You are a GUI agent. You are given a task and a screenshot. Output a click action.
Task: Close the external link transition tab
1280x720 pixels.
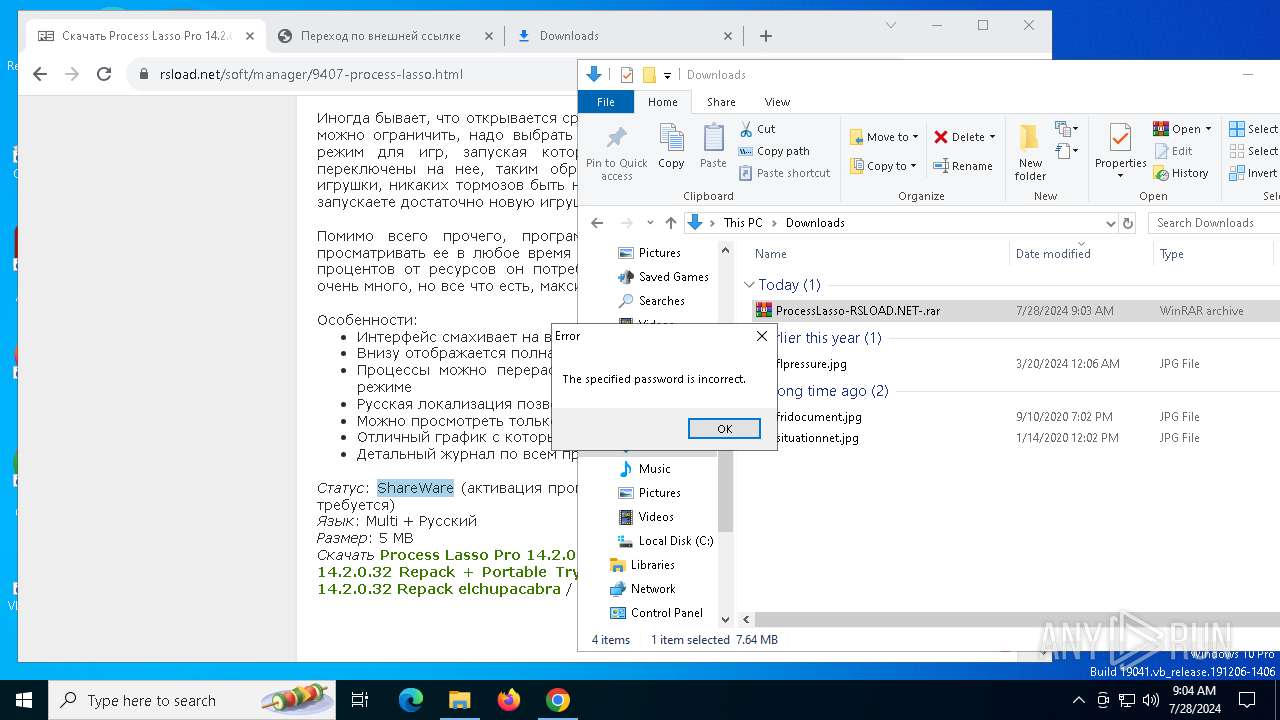(489, 36)
